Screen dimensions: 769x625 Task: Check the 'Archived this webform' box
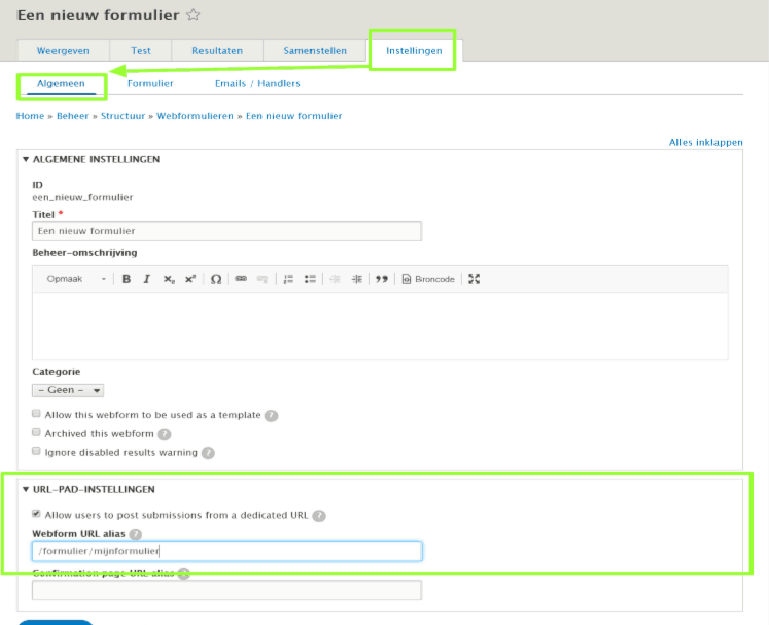(x=37, y=433)
